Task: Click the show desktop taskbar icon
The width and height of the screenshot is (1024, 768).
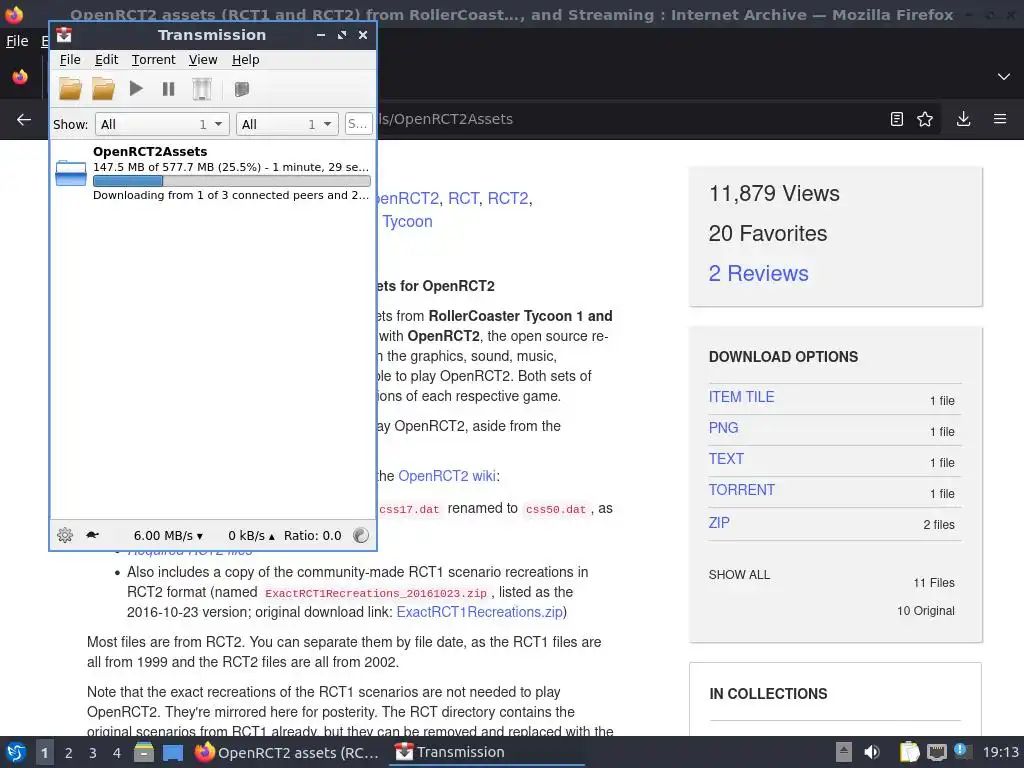Action: point(173,752)
